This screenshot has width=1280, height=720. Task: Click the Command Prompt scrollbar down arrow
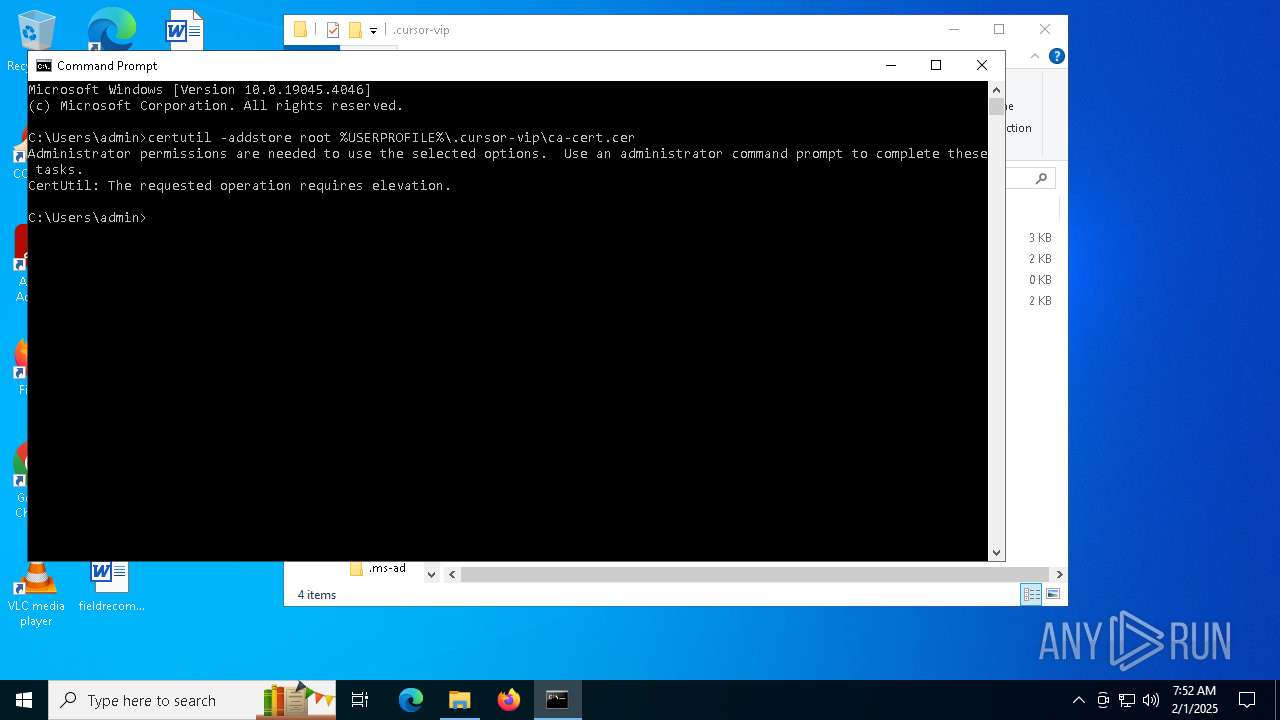(x=996, y=553)
